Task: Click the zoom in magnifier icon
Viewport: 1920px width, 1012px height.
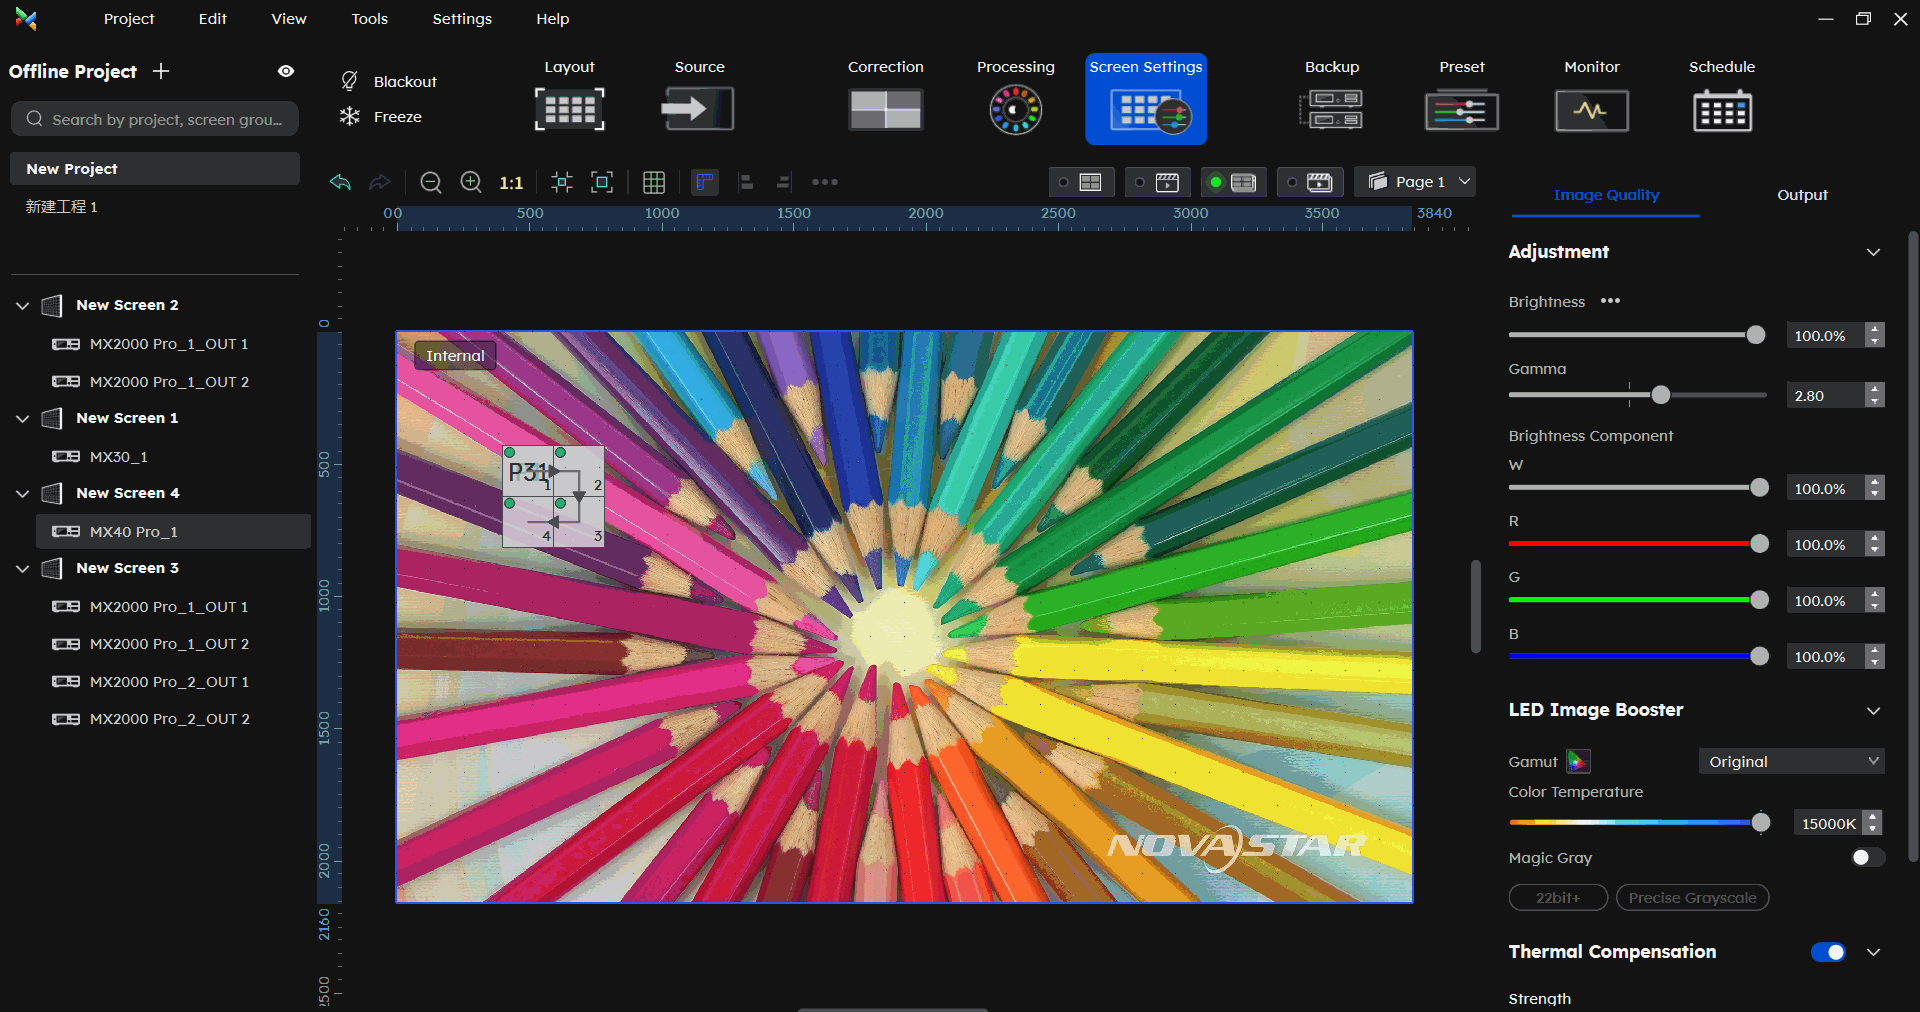Action: coord(471,182)
